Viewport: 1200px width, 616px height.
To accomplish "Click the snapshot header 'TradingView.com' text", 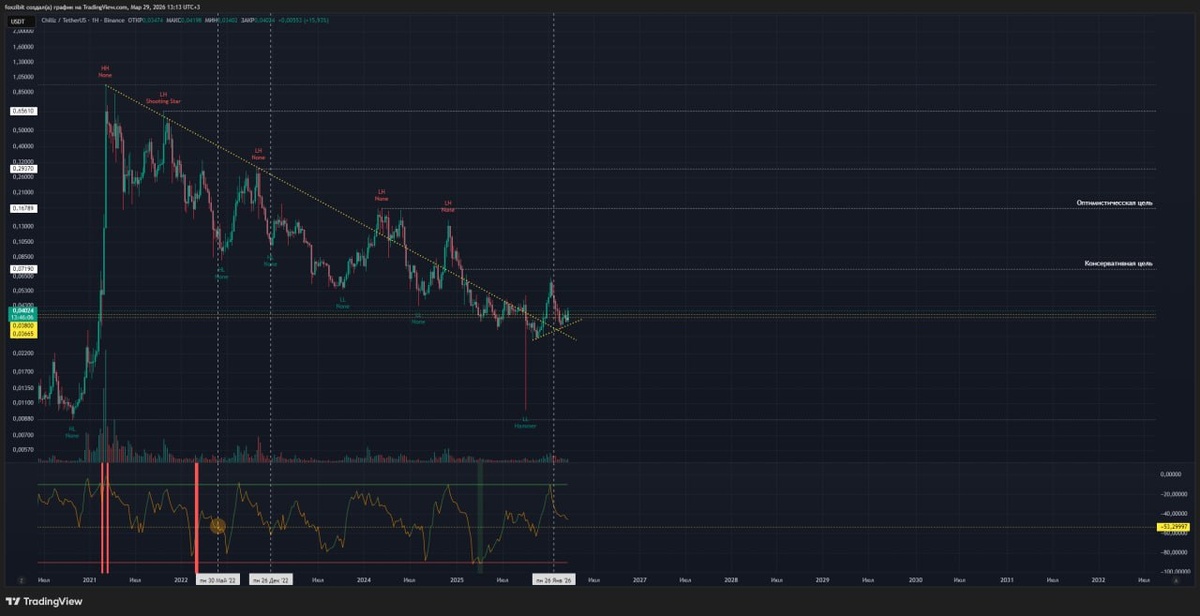I will tap(104, 6).
